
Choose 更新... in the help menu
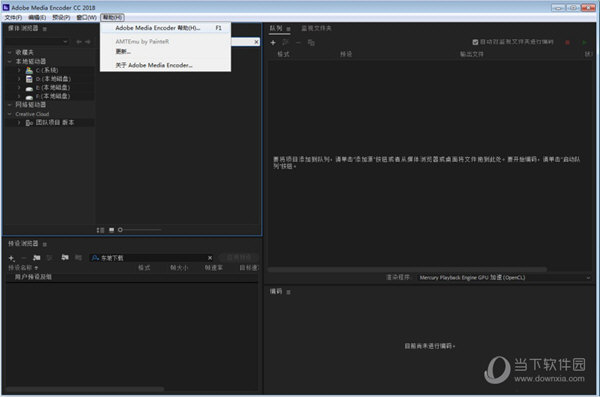pos(123,52)
